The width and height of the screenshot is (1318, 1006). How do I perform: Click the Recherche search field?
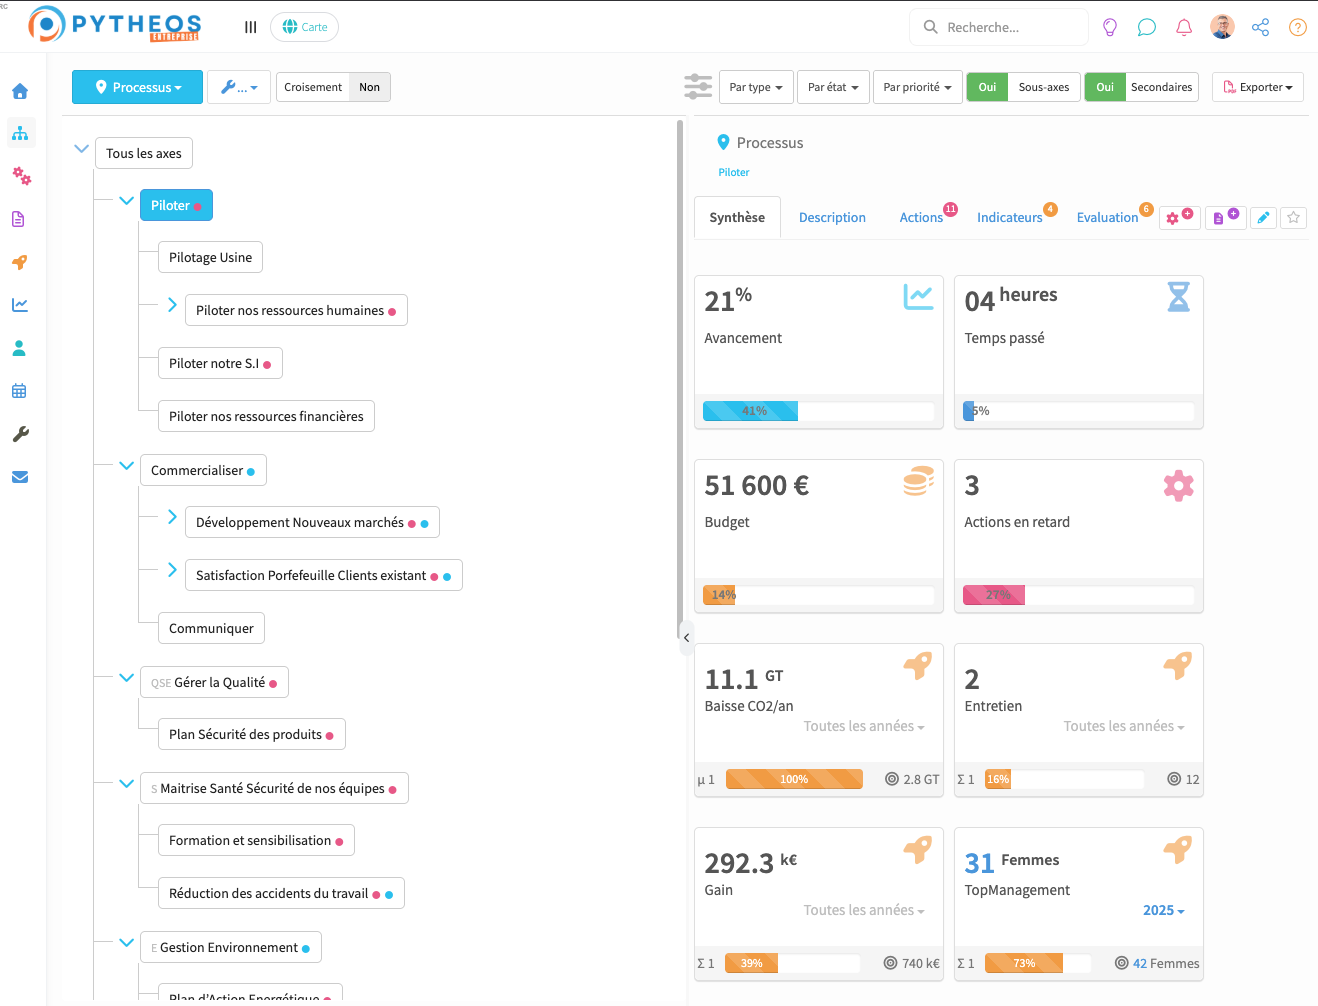point(1000,27)
